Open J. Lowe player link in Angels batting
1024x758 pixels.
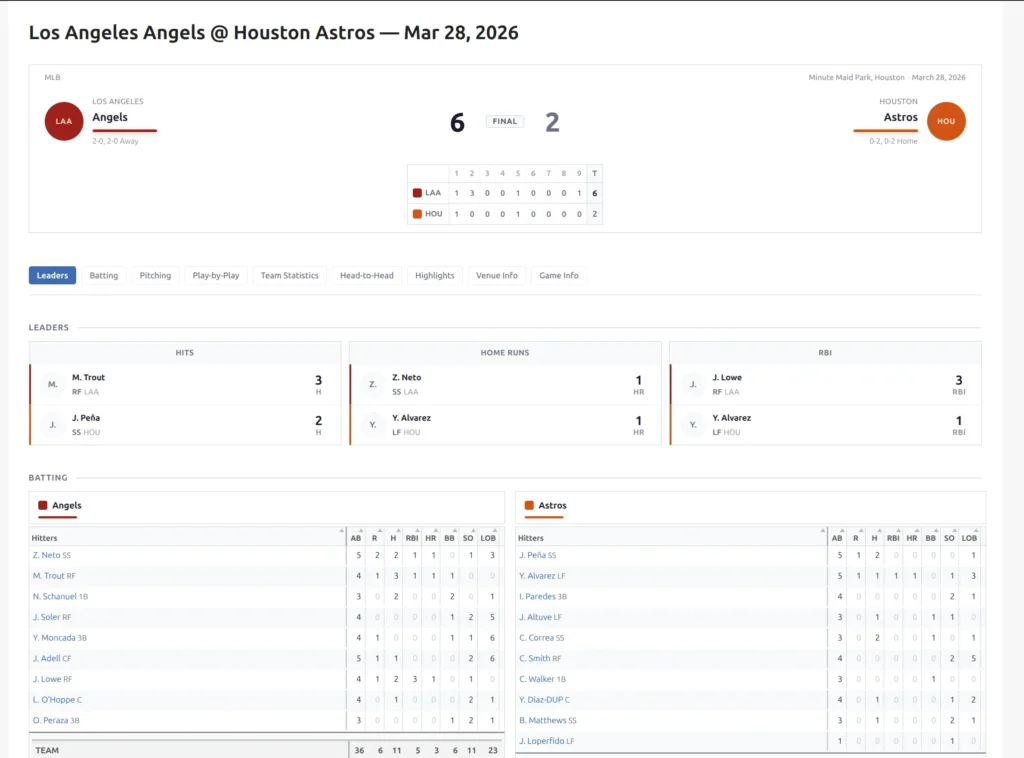pos(47,679)
